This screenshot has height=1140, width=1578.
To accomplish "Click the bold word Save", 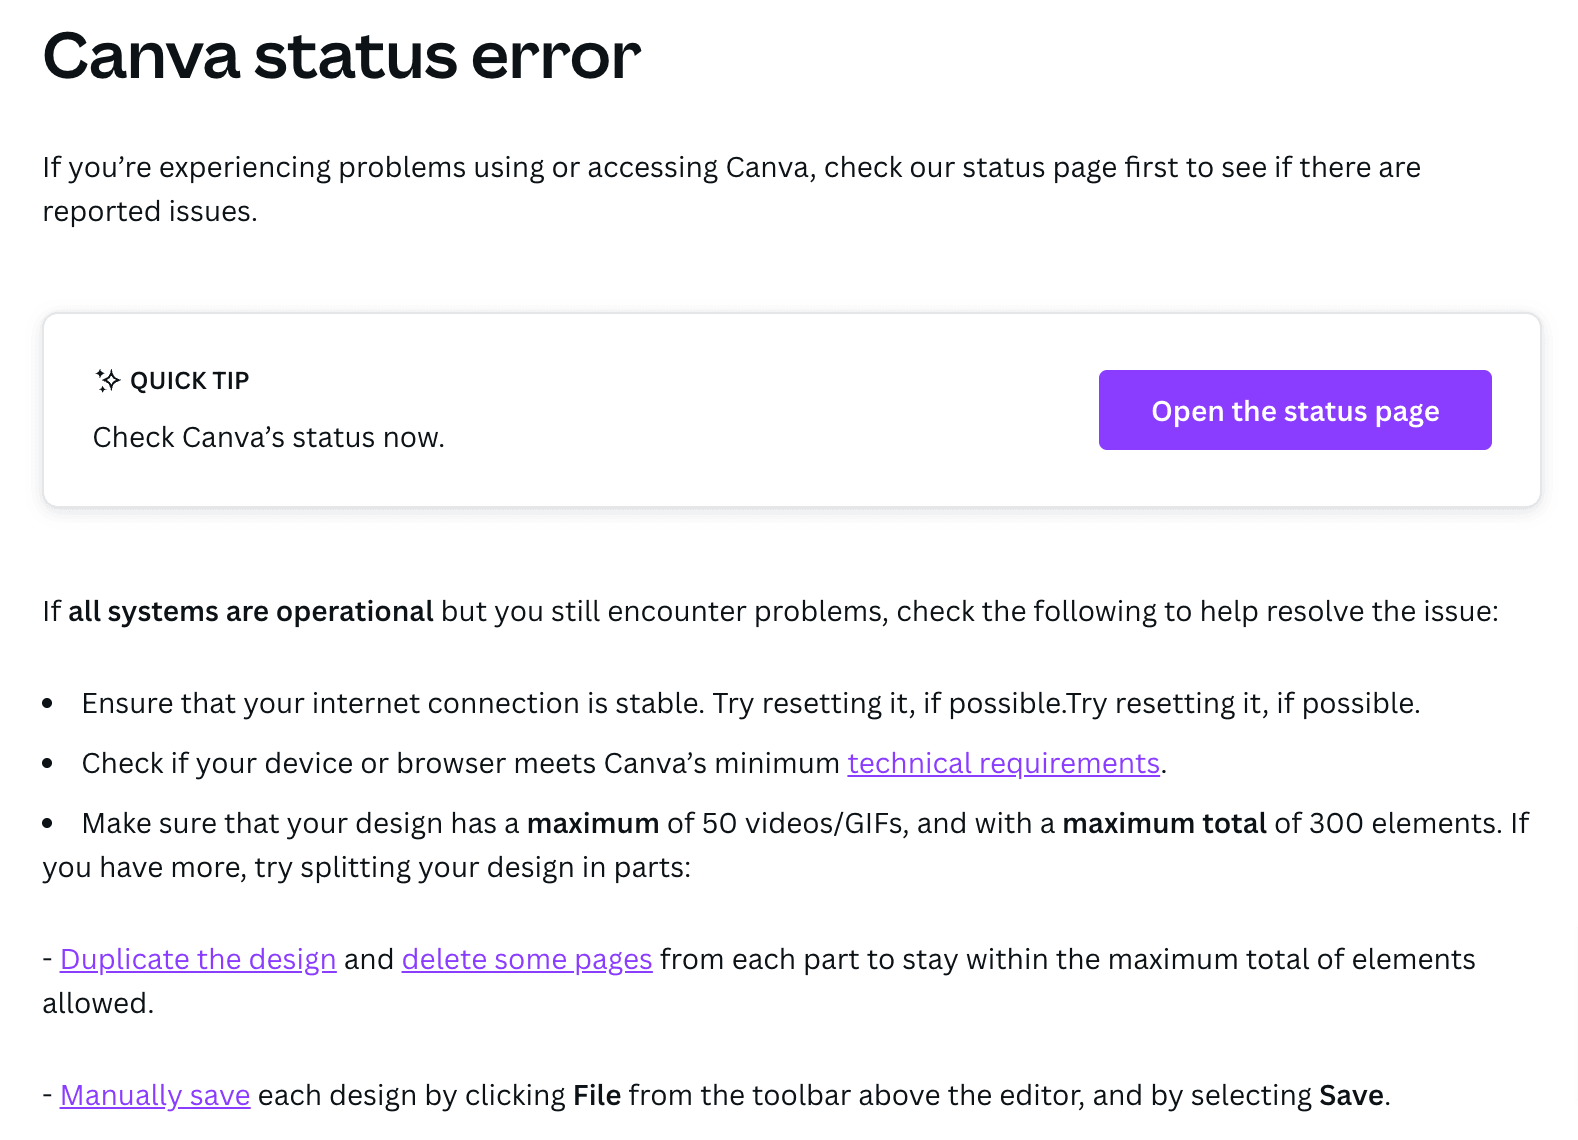I will (x=1351, y=1095).
